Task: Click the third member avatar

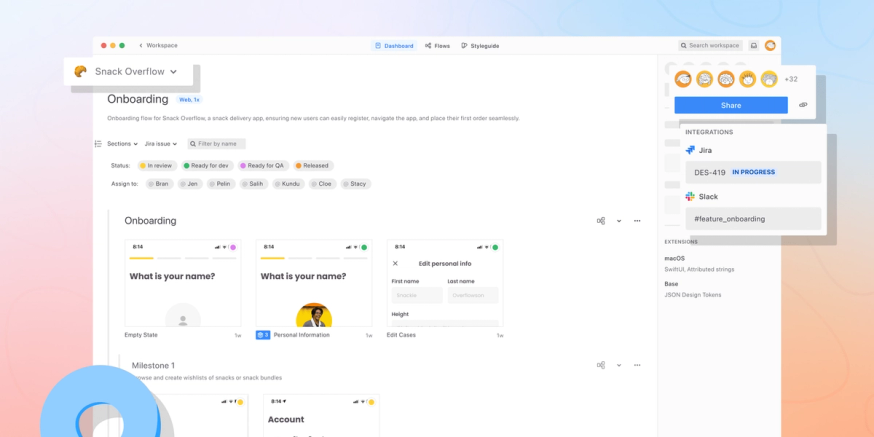Action: (726, 79)
